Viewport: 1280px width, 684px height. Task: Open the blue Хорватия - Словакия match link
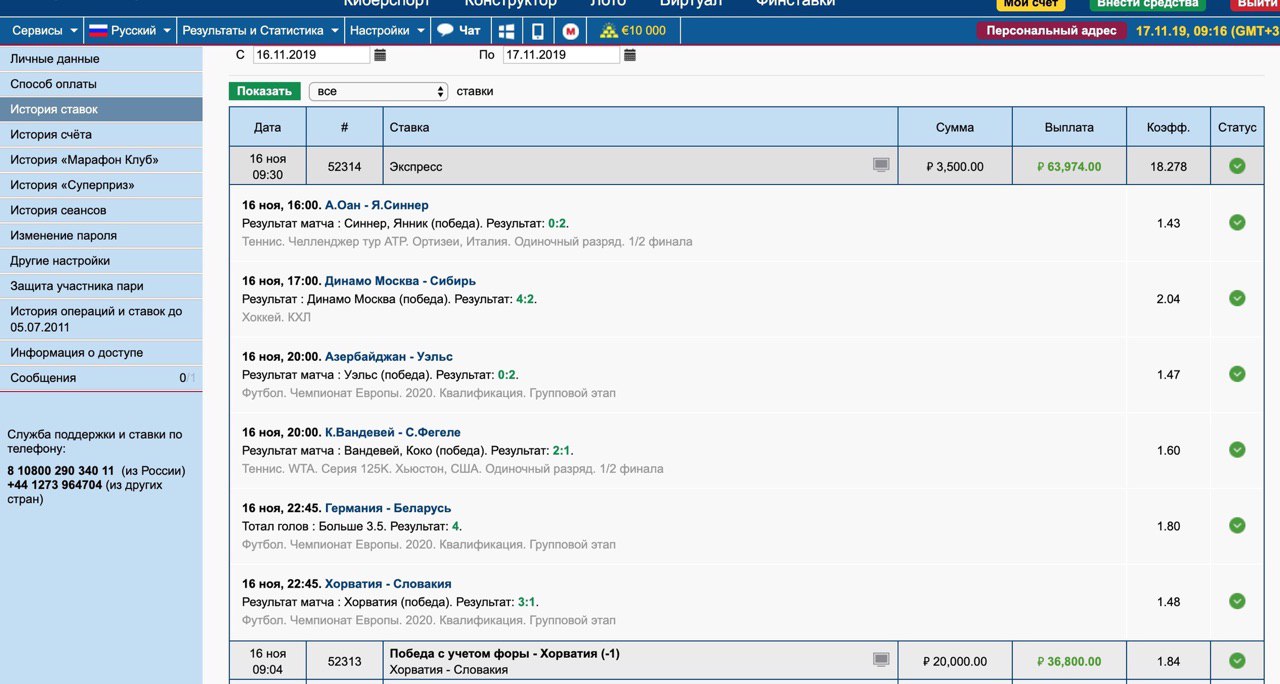point(388,584)
